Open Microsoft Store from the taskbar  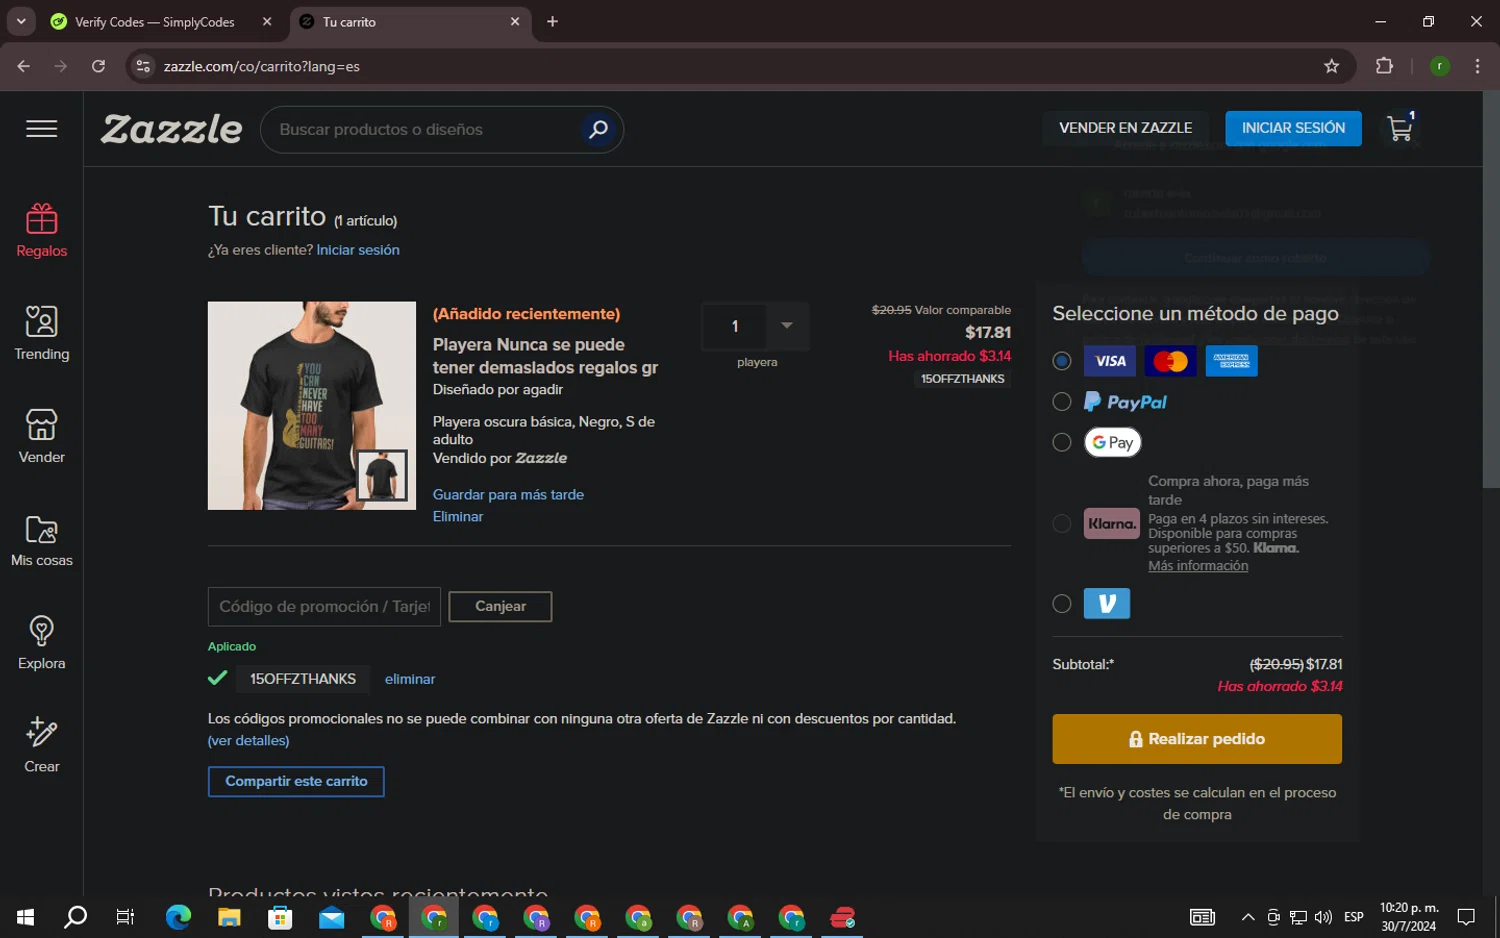[280, 917]
